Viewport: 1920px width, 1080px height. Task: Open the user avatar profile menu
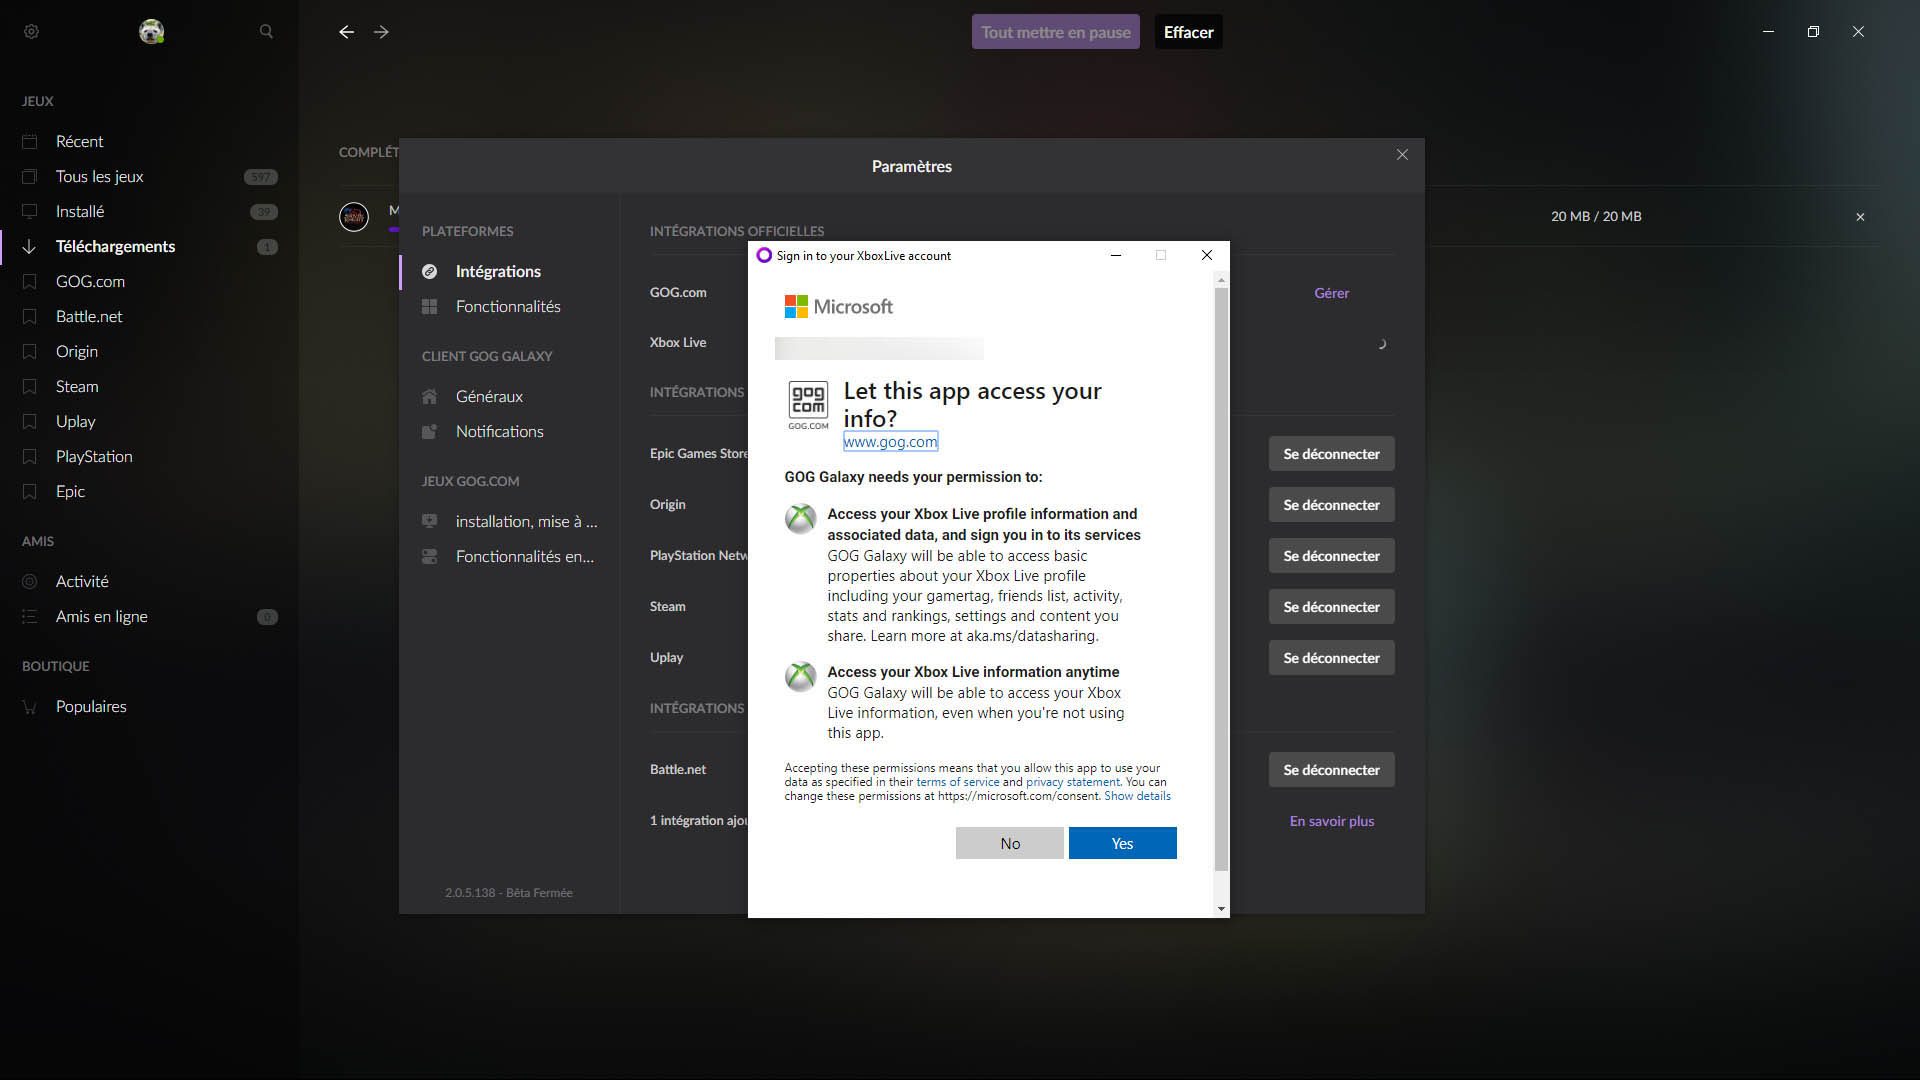(151, 32)
